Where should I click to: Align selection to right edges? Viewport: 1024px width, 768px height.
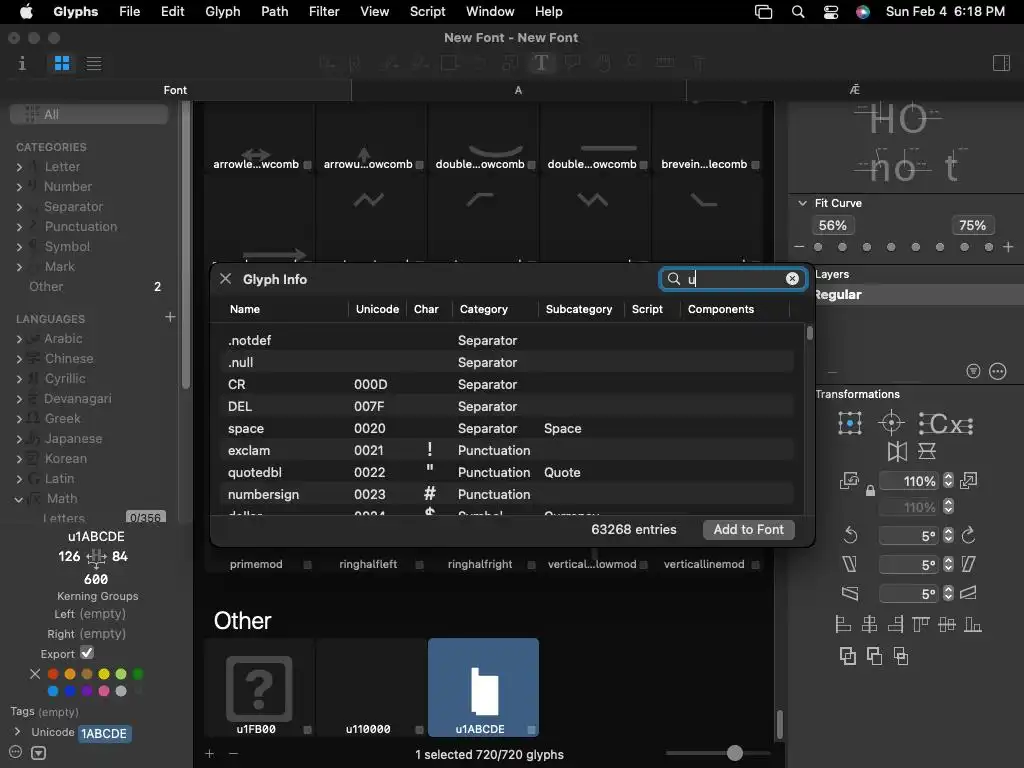click(895, 625)
